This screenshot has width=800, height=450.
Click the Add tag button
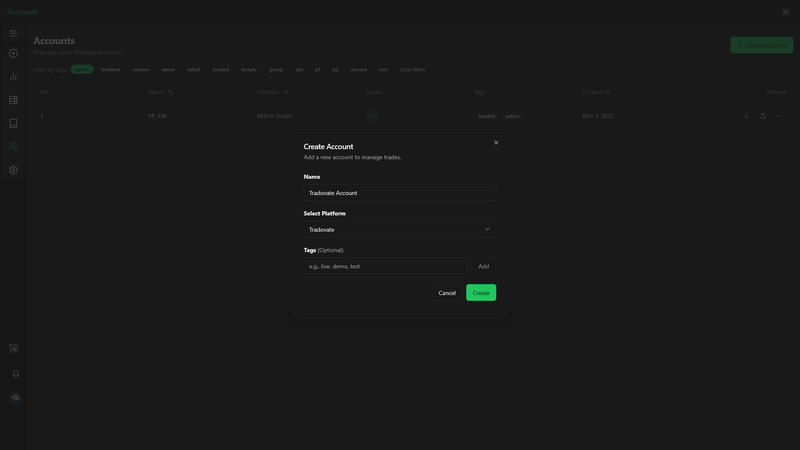tap(483, 266)
